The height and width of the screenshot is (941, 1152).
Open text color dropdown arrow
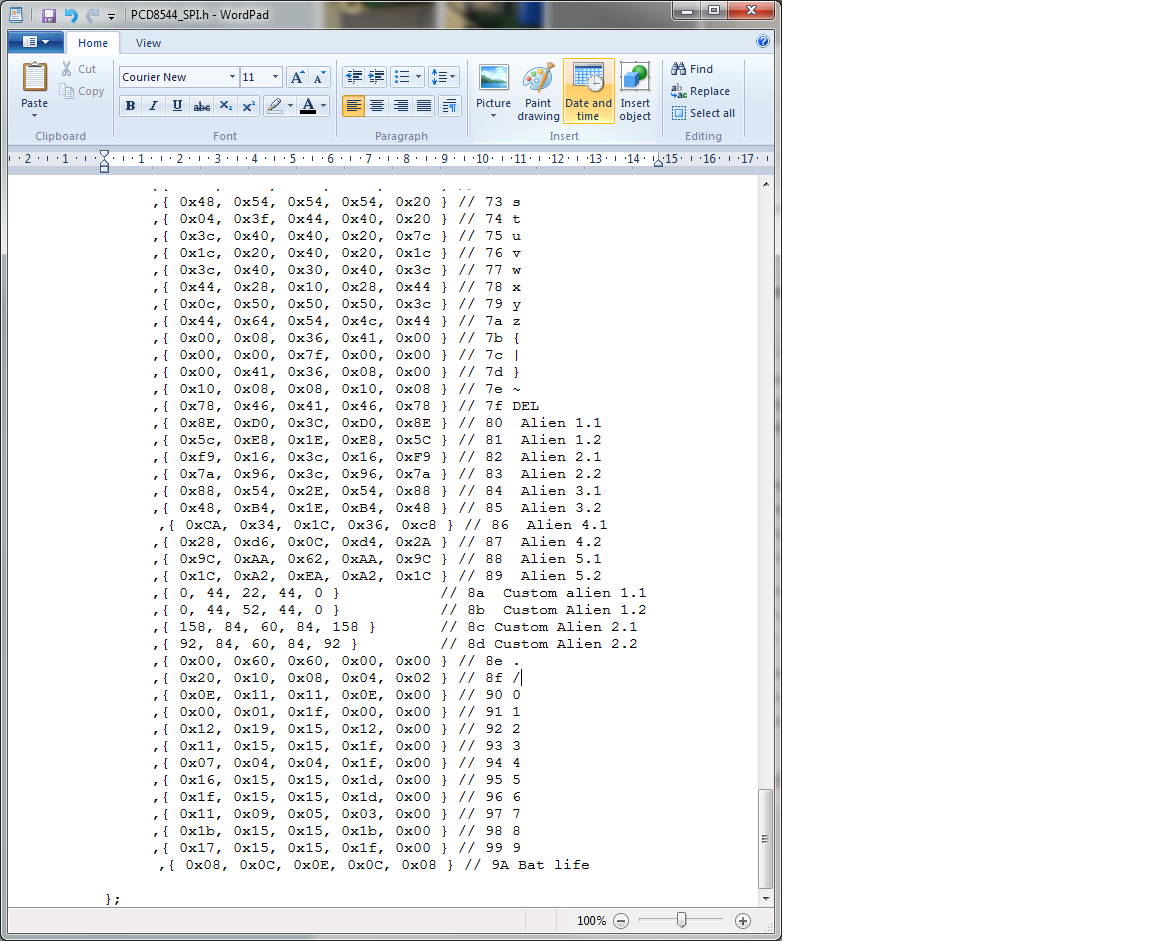pos(323,106)
